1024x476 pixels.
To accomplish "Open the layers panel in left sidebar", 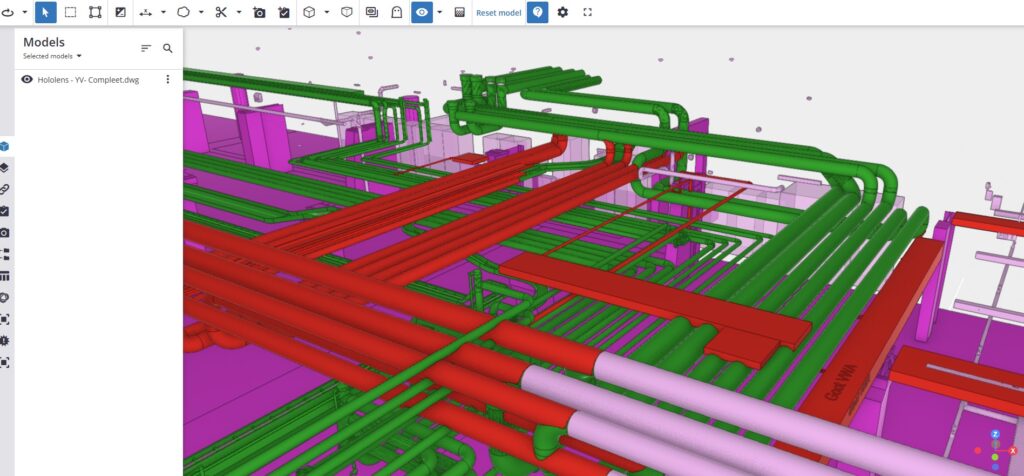I will [x=5, y=167].
